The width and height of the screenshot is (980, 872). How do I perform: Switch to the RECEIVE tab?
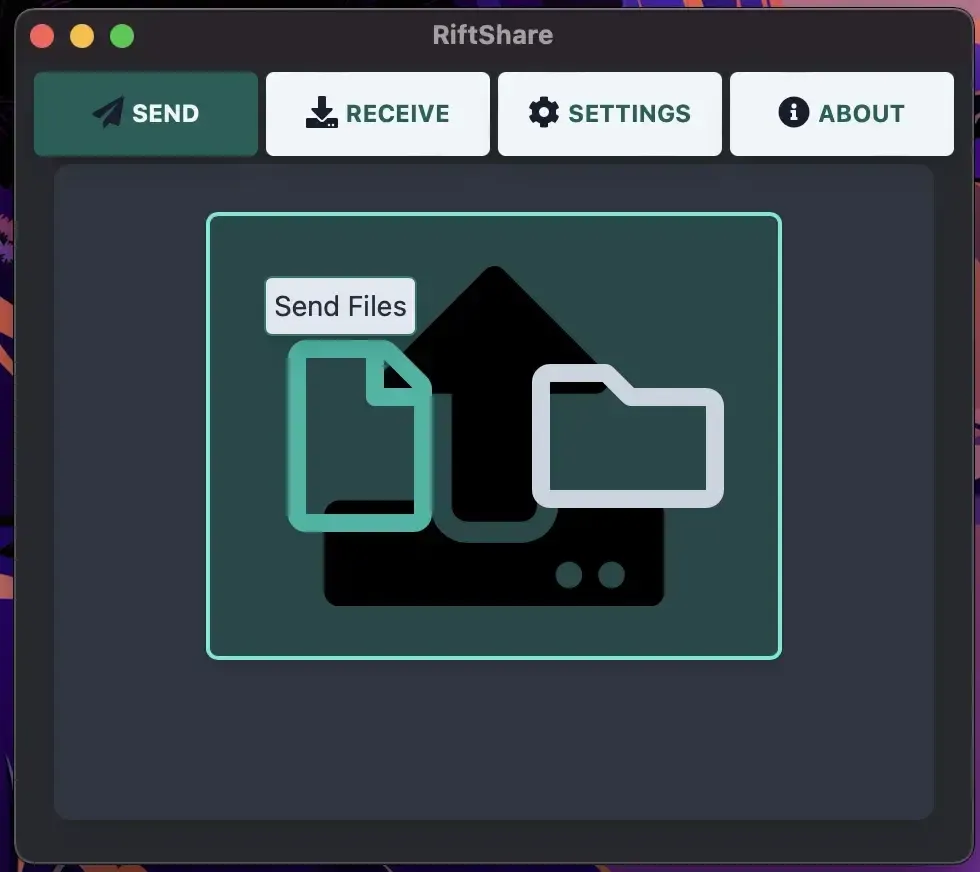[377, 113]
